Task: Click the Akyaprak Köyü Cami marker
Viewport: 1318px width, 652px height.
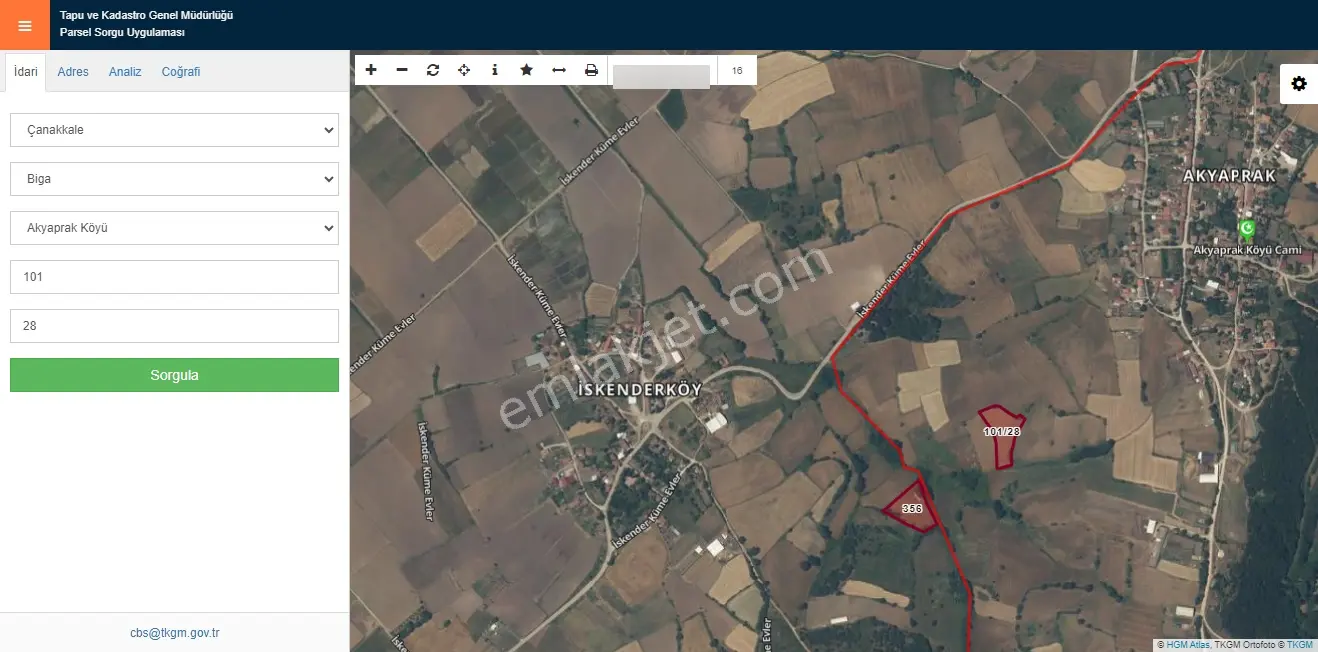Action: 1246,229
